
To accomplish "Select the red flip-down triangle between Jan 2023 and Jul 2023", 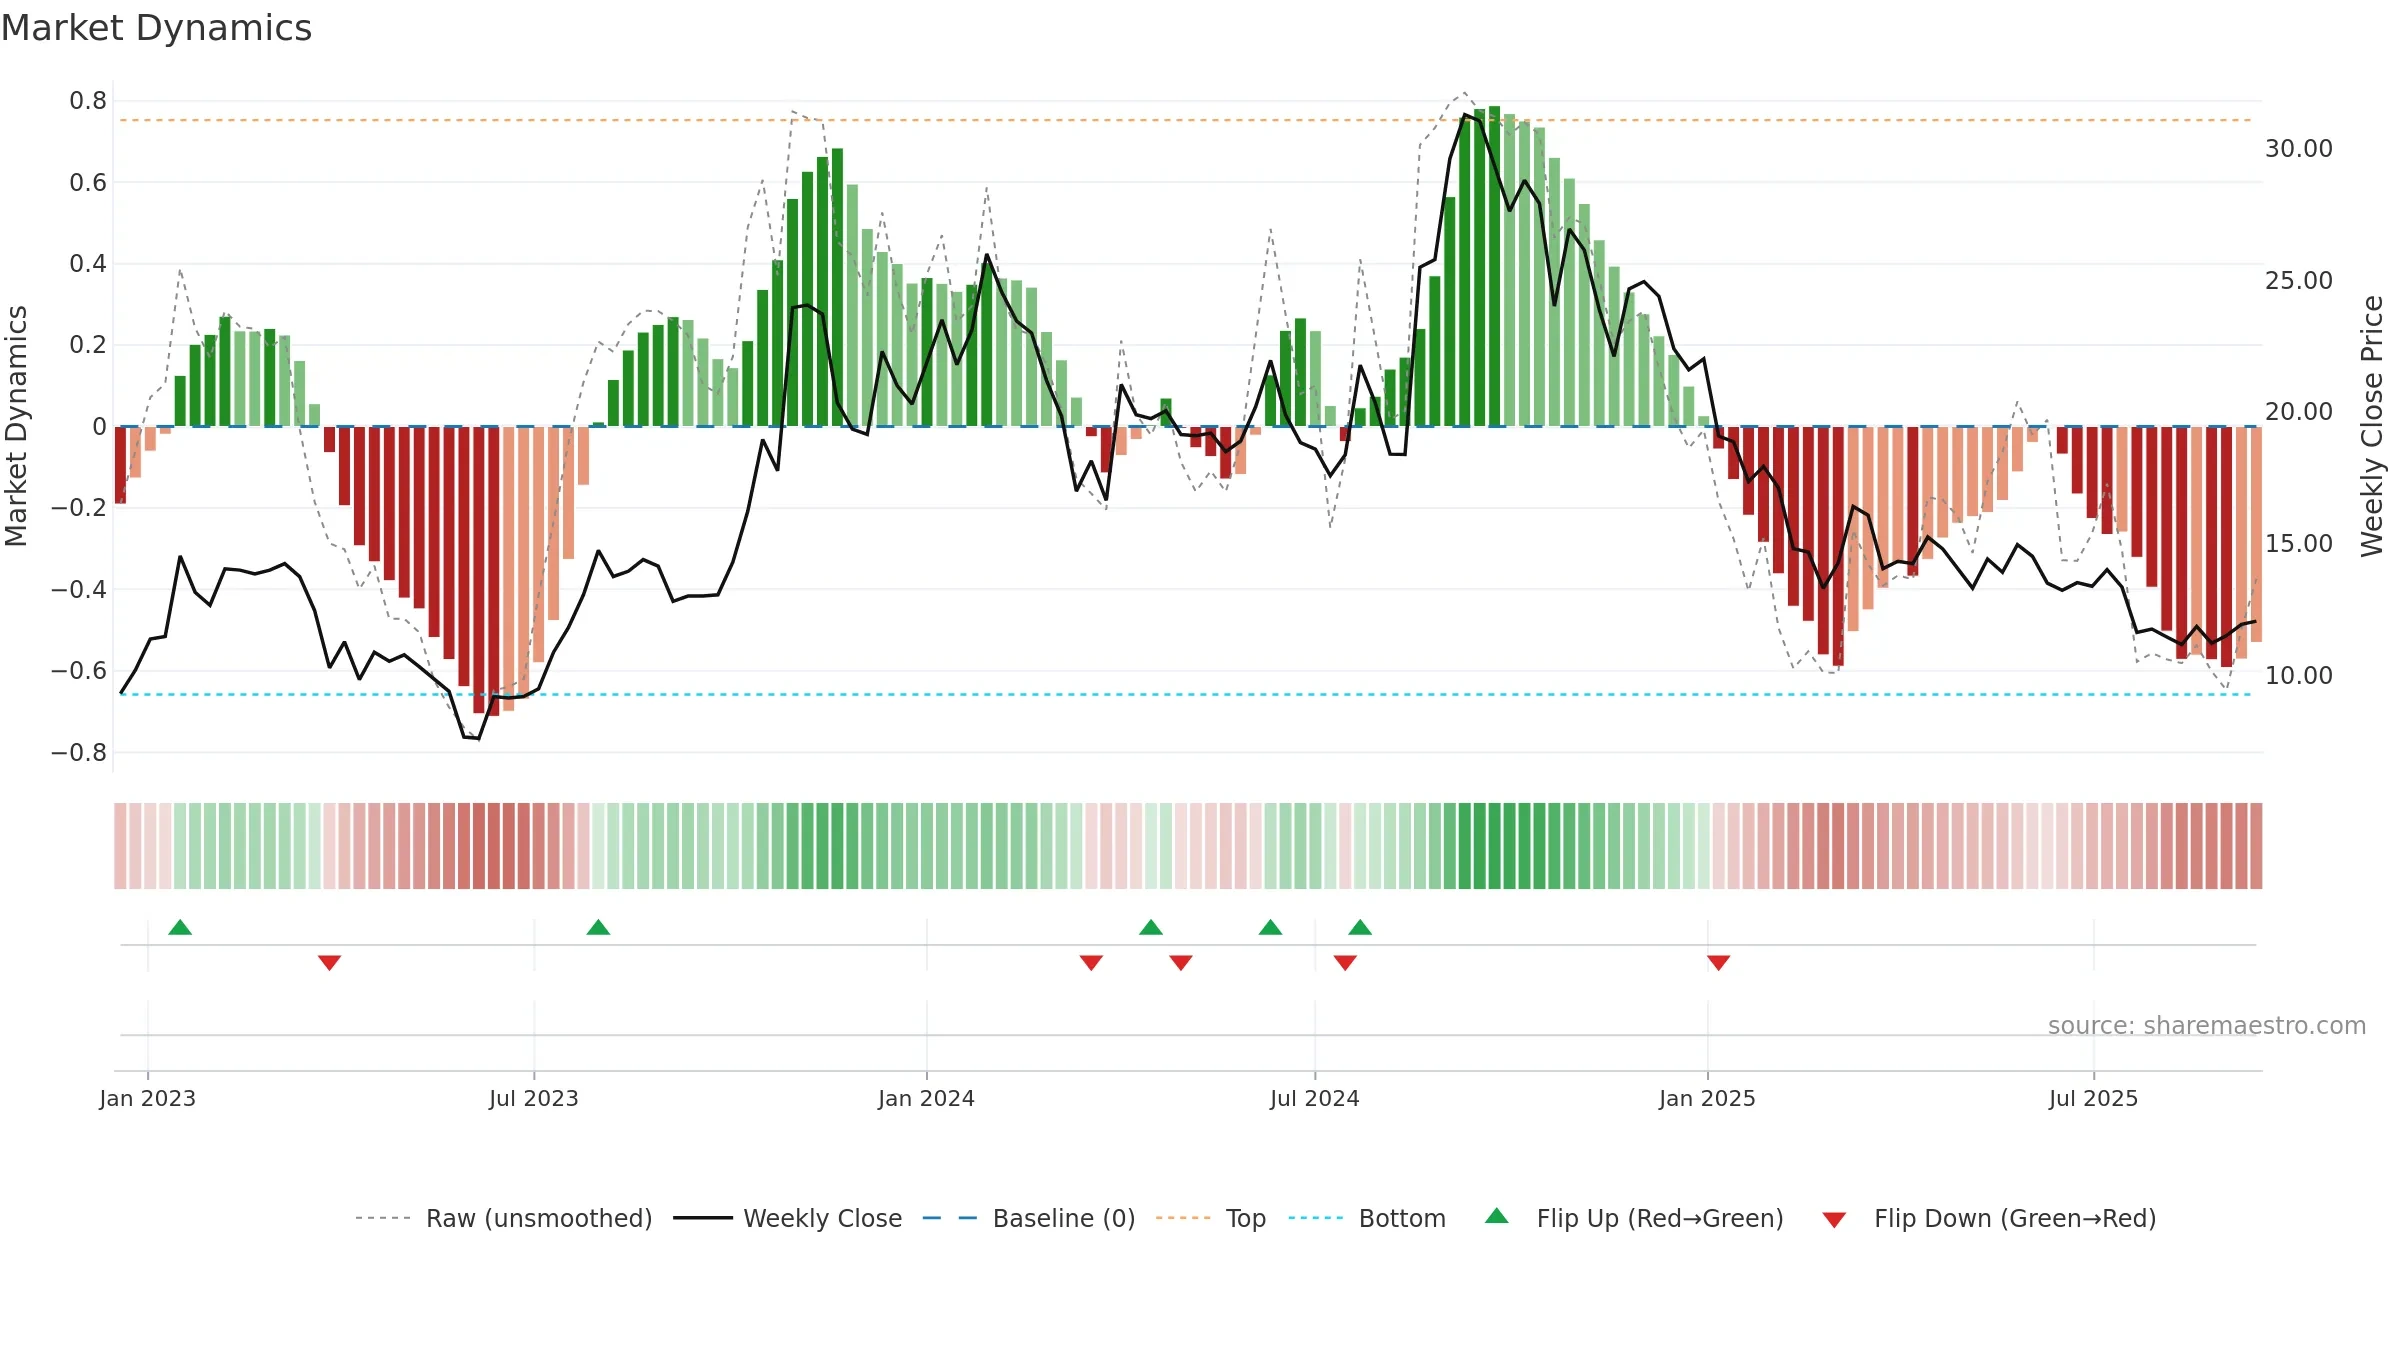I will (329, 962).
